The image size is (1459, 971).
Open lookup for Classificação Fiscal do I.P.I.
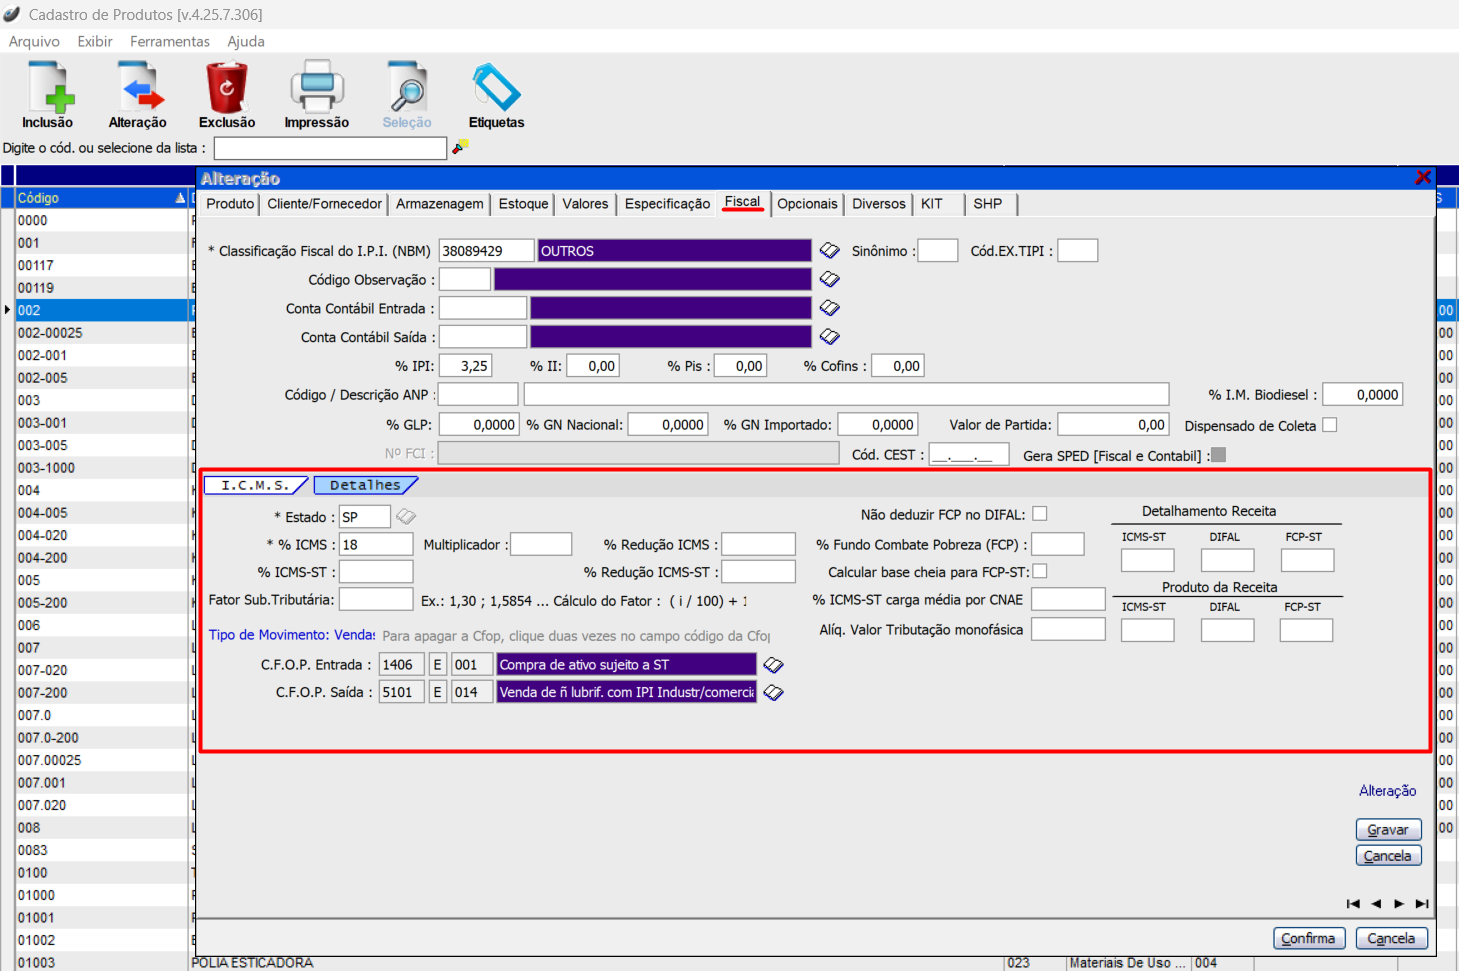(x=830, y=251)
